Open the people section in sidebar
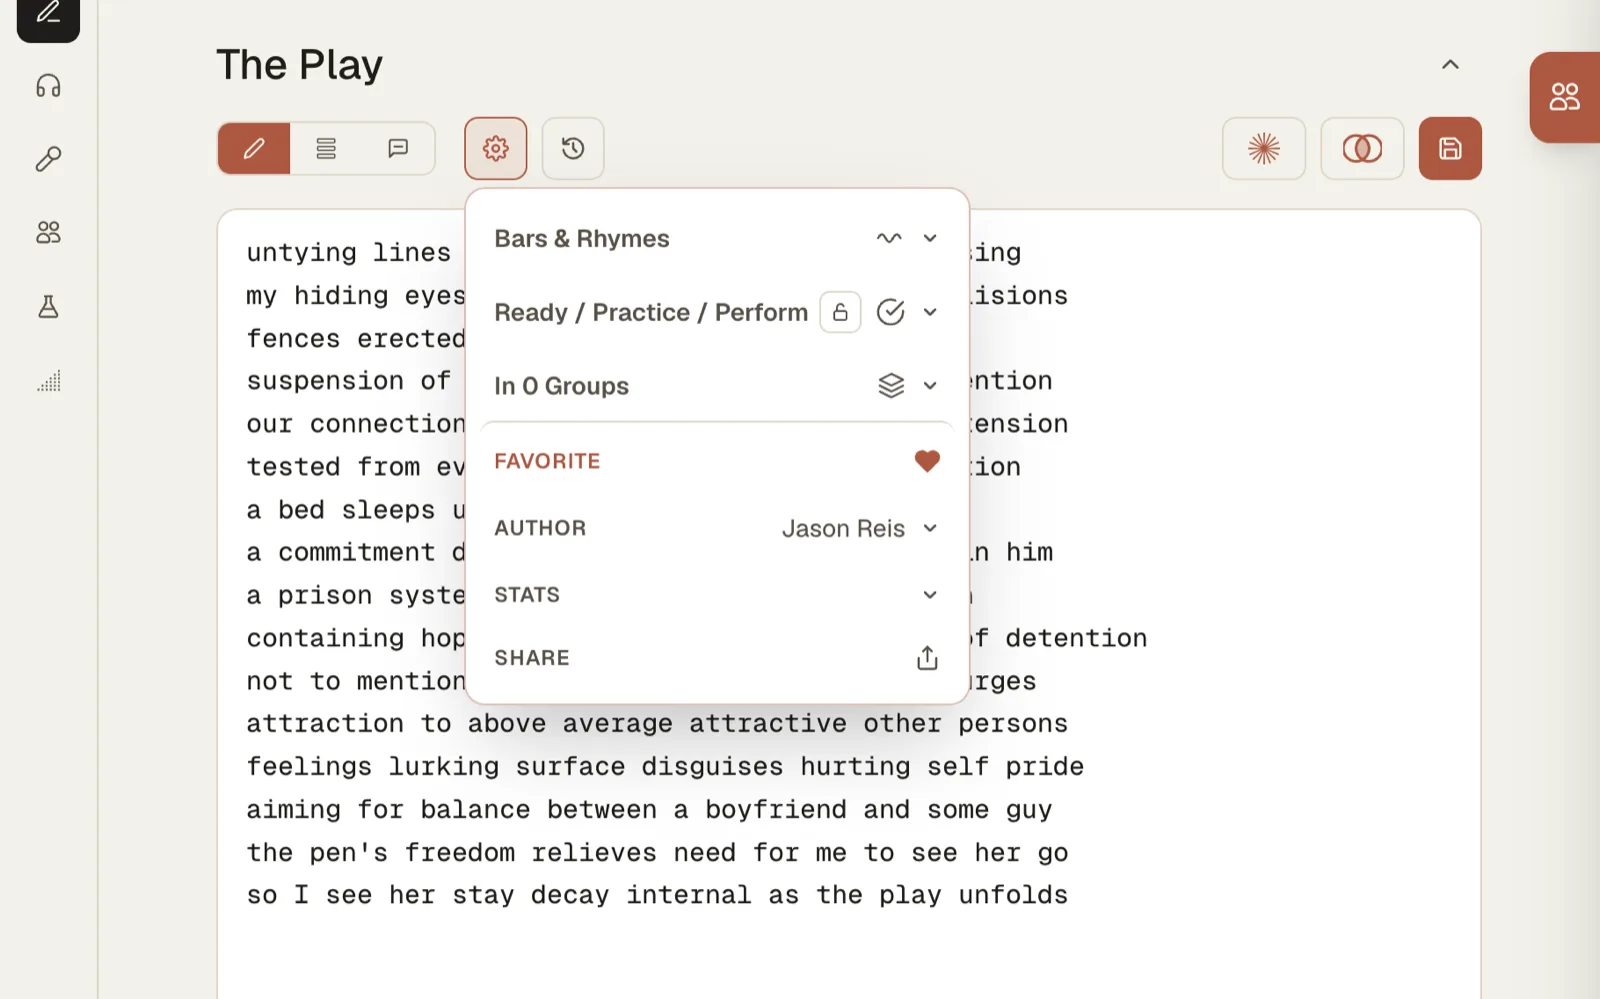Viewport: 1600px width, 999px height. (48, 232)
